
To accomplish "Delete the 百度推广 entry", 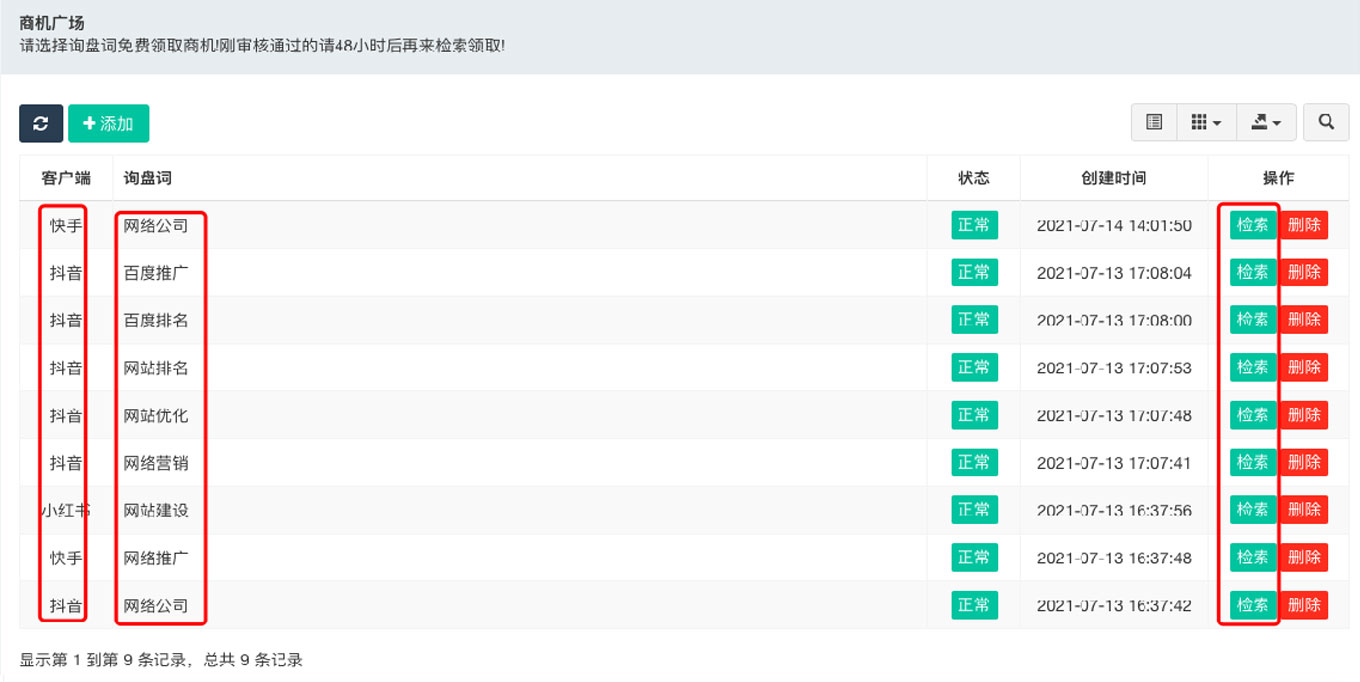I will (x=1304, y=272).
